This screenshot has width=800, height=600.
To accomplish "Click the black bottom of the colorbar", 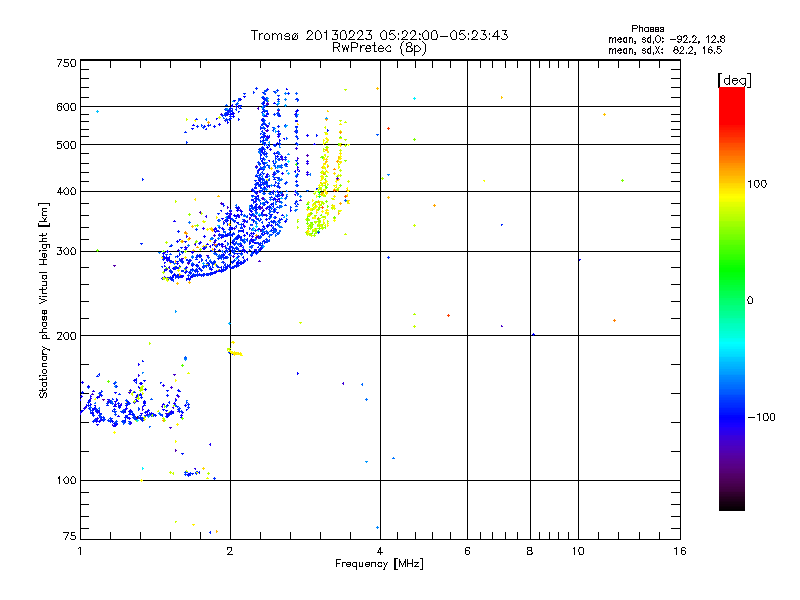I will (x=732, y=503).
